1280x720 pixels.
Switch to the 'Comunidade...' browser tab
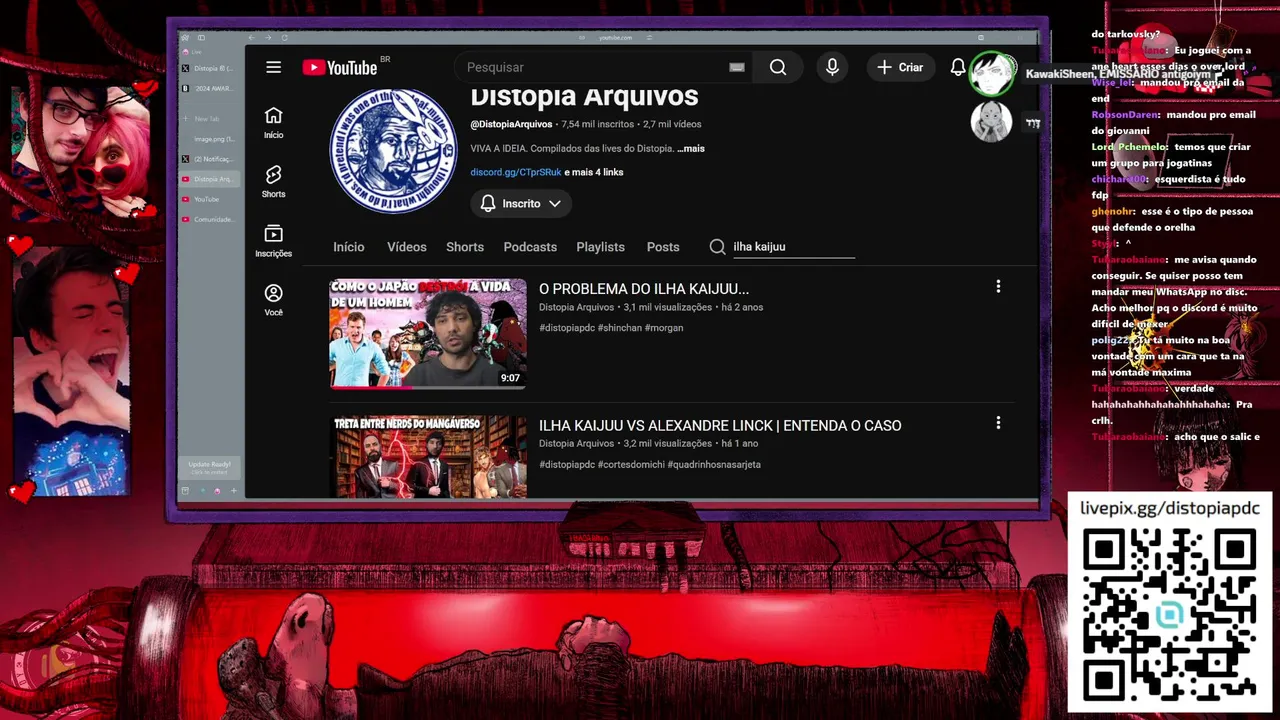coord(208,219)
